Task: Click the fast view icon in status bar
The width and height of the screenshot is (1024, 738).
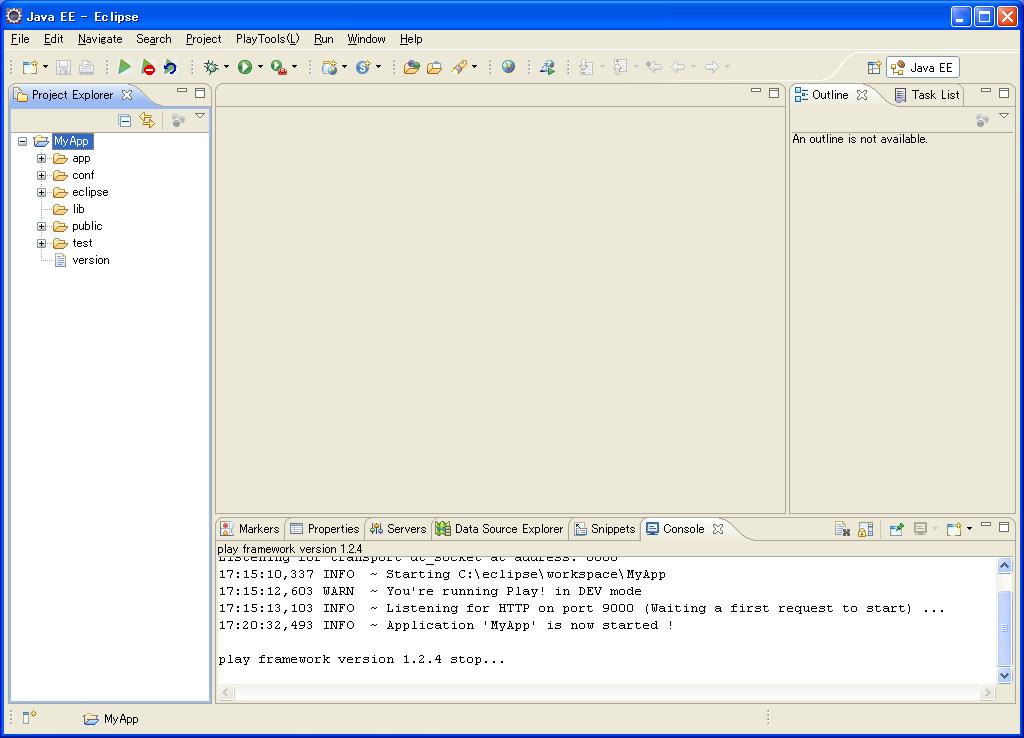Action: tap(29, 718)
